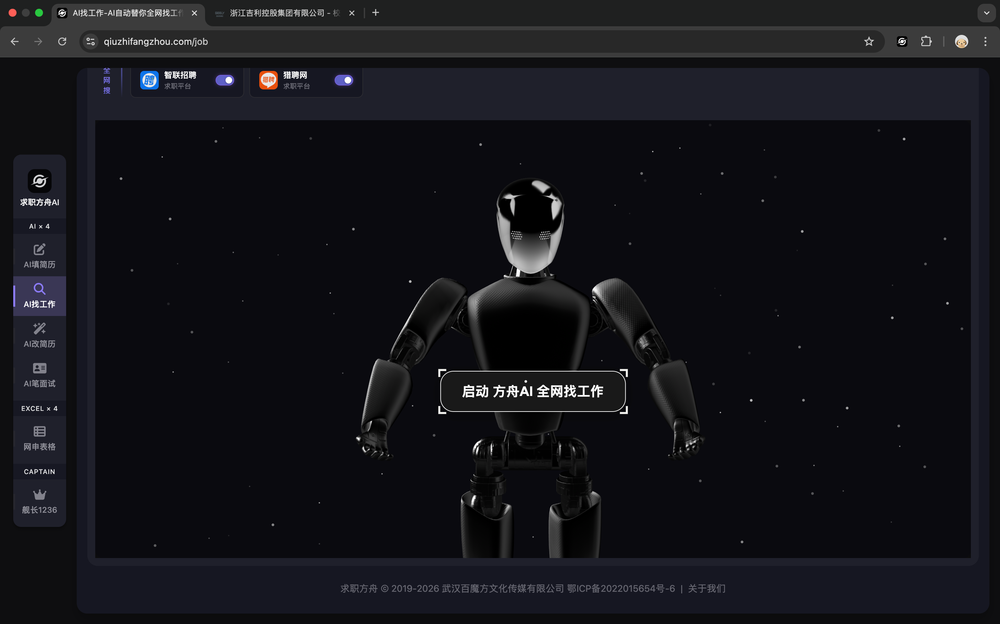Click the 求职方舟 extension icon in toolbar
Viewport: 1000px width, 624px height.
coord(902,41)
